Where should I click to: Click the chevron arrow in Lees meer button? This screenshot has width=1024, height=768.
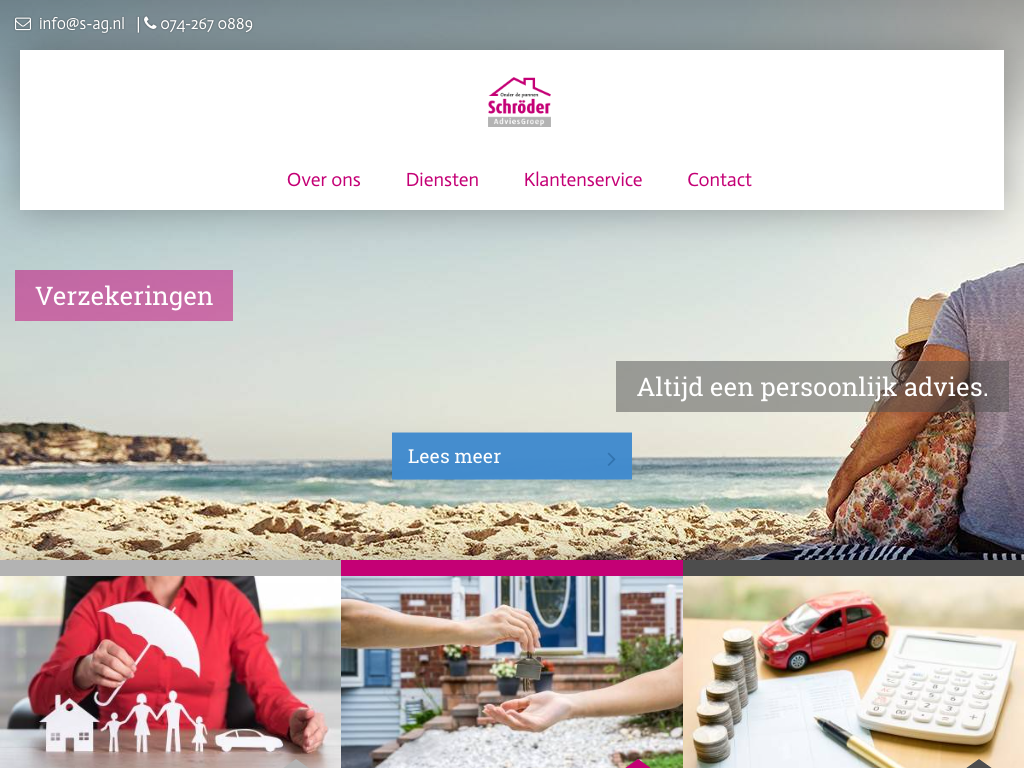[611, 459]
